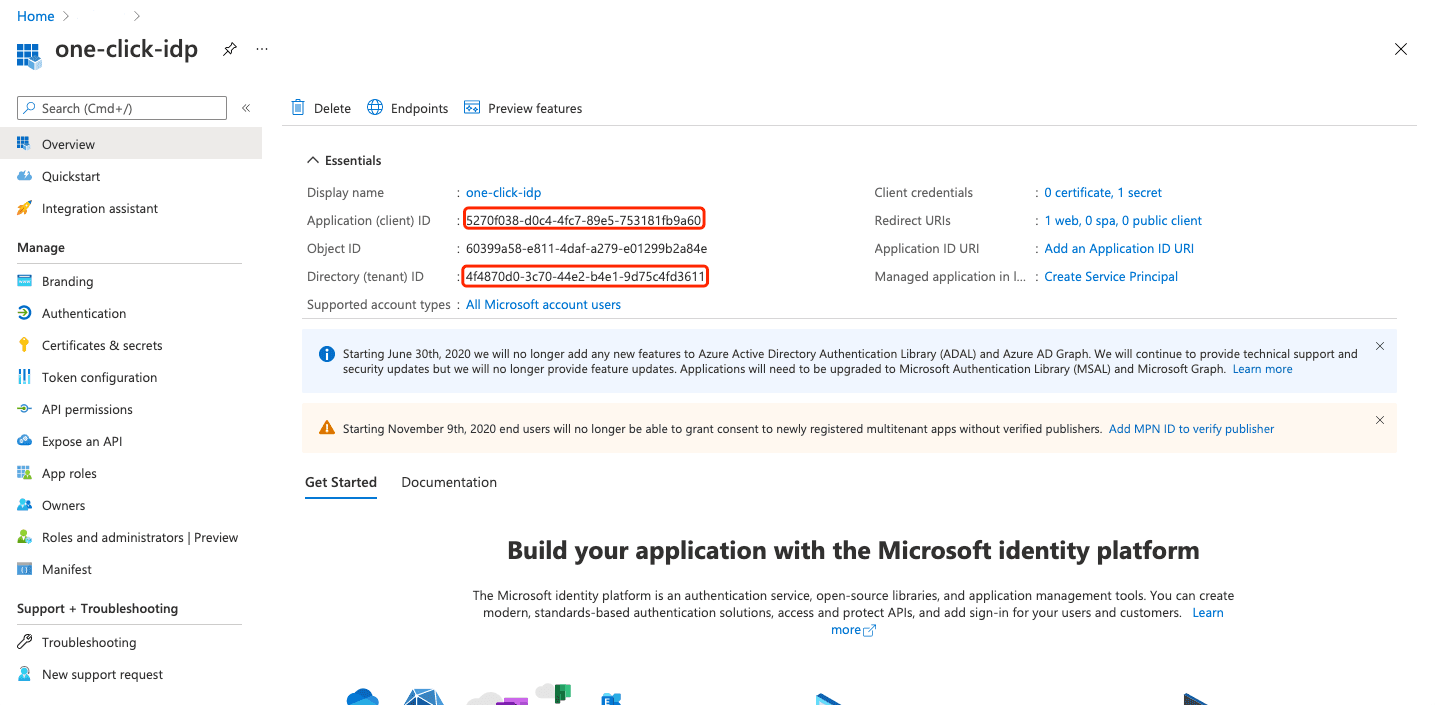Open Token configuration page
Image resolution: width=1435 pixels, height=705 pixels.
(x=99, y=377)
